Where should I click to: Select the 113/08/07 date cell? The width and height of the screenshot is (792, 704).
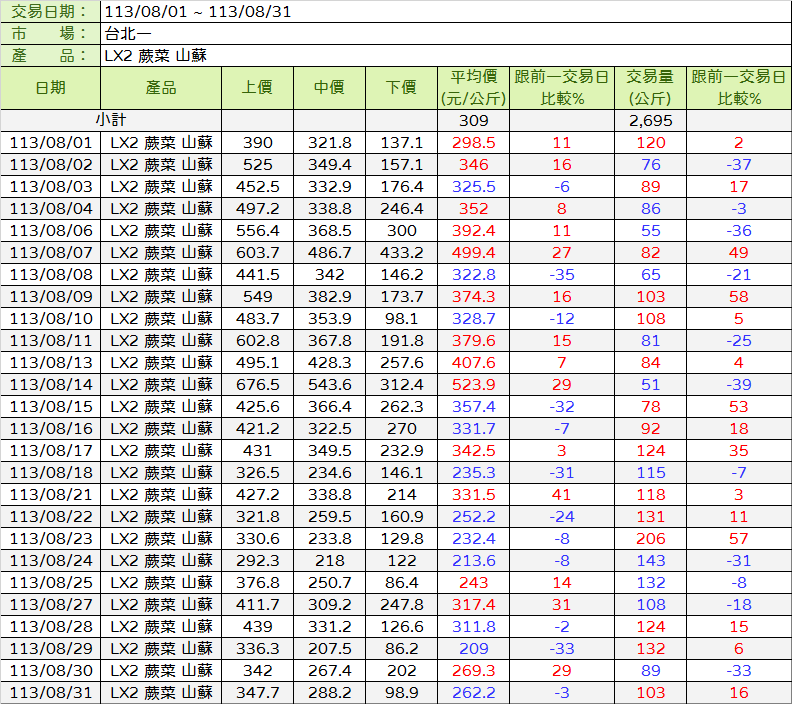tap(50, 253)
